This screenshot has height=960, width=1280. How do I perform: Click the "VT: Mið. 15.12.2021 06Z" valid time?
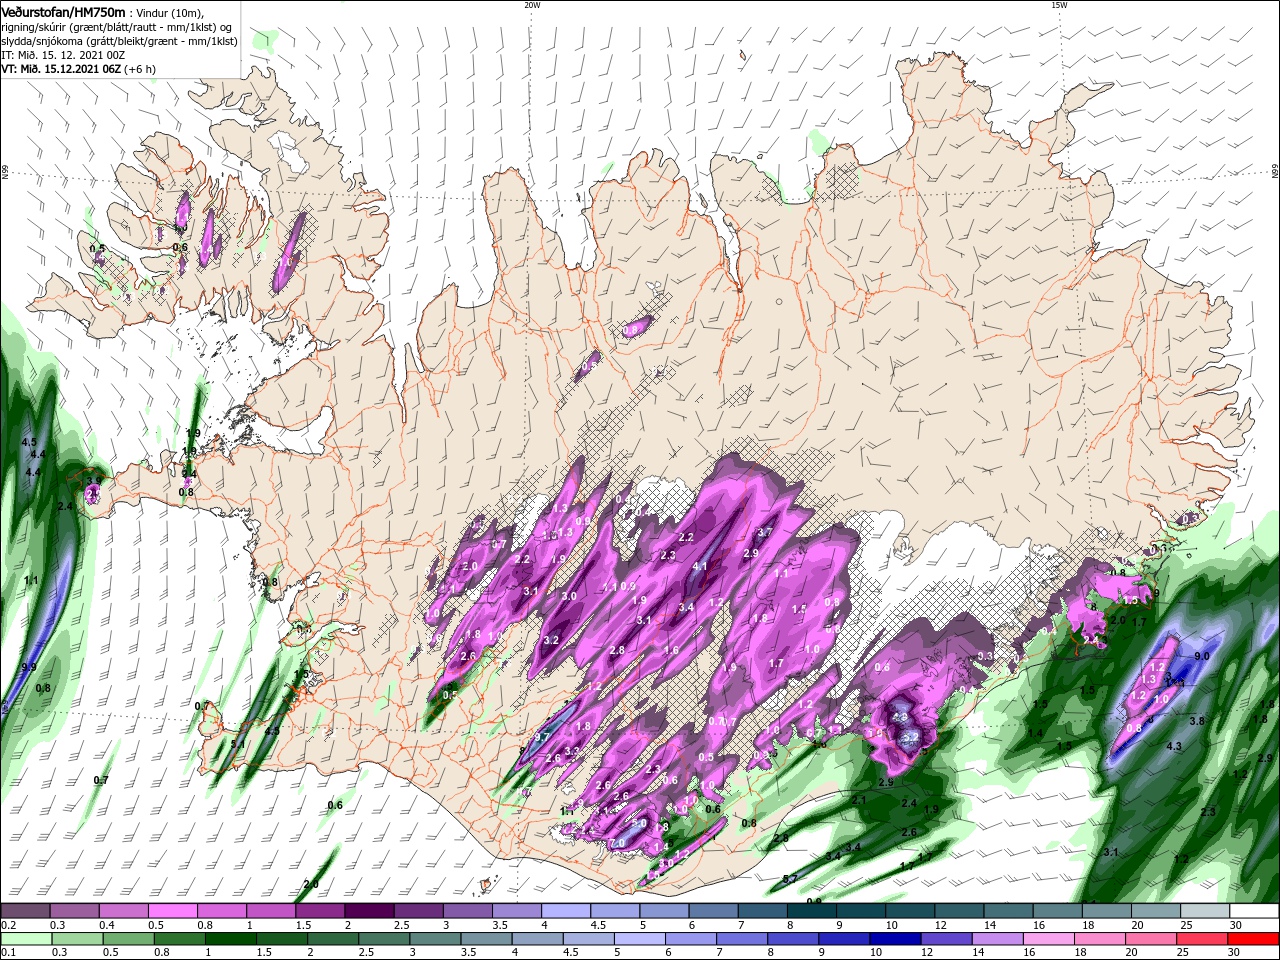[61, 69]
